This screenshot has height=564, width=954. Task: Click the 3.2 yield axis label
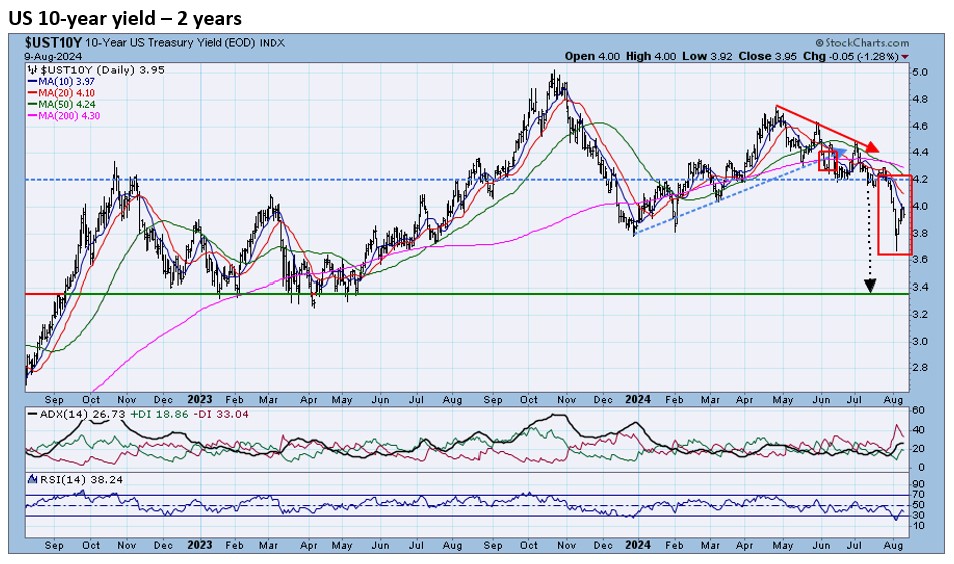[921, 315]
